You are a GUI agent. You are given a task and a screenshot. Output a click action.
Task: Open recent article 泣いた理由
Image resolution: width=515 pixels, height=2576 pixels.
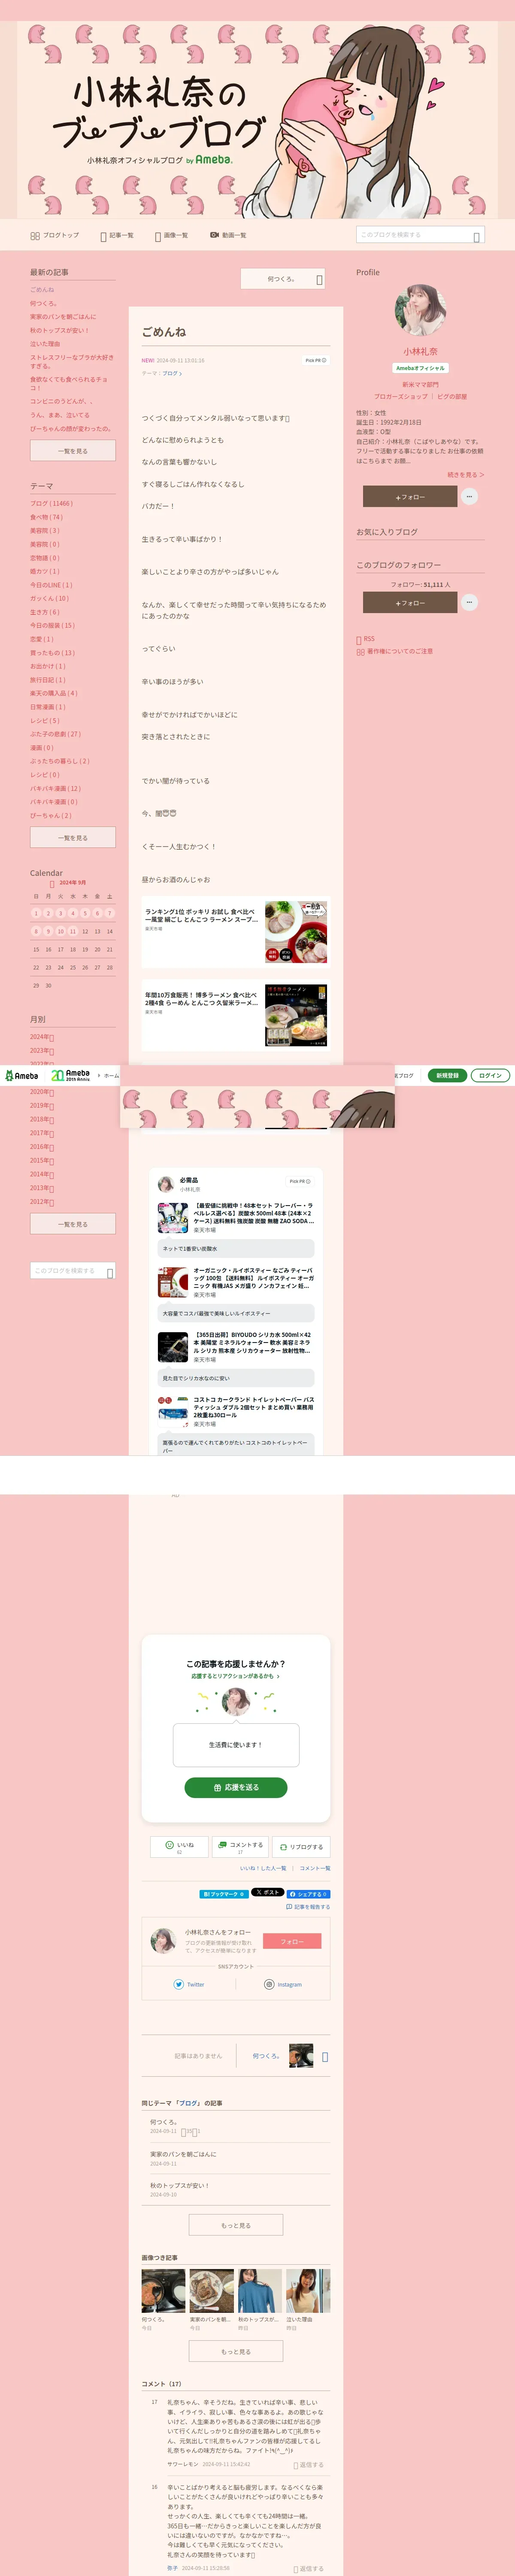point(45,344)
